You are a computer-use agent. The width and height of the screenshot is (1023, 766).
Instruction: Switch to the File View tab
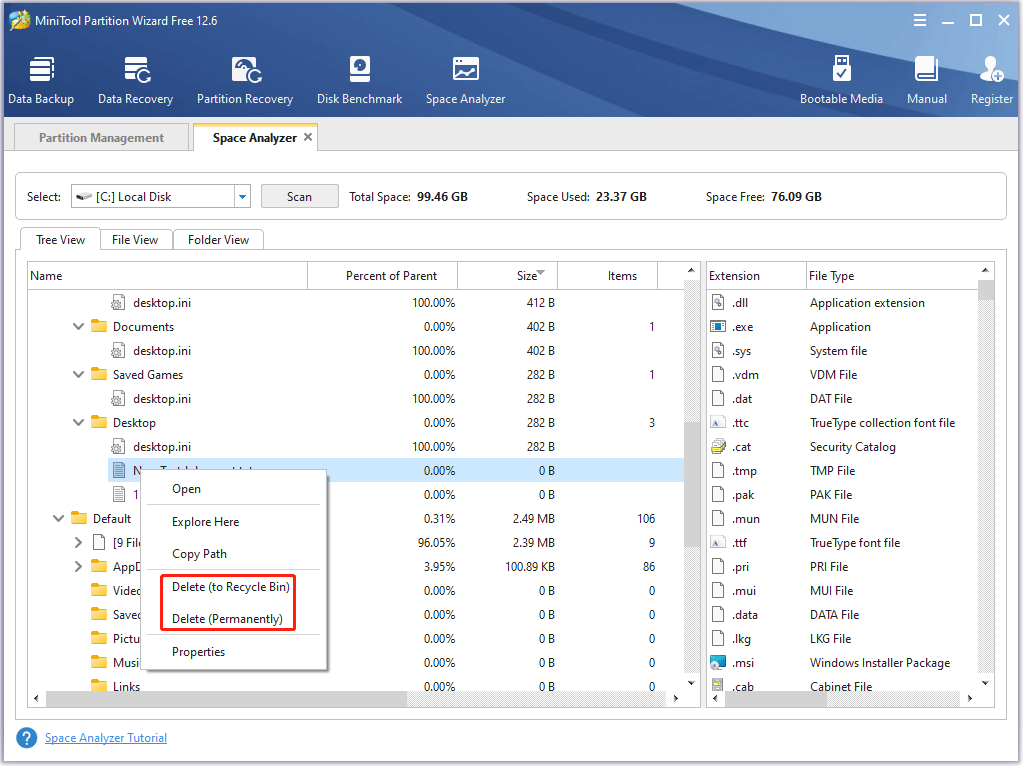pyautogui.click(x=135, y=239)
